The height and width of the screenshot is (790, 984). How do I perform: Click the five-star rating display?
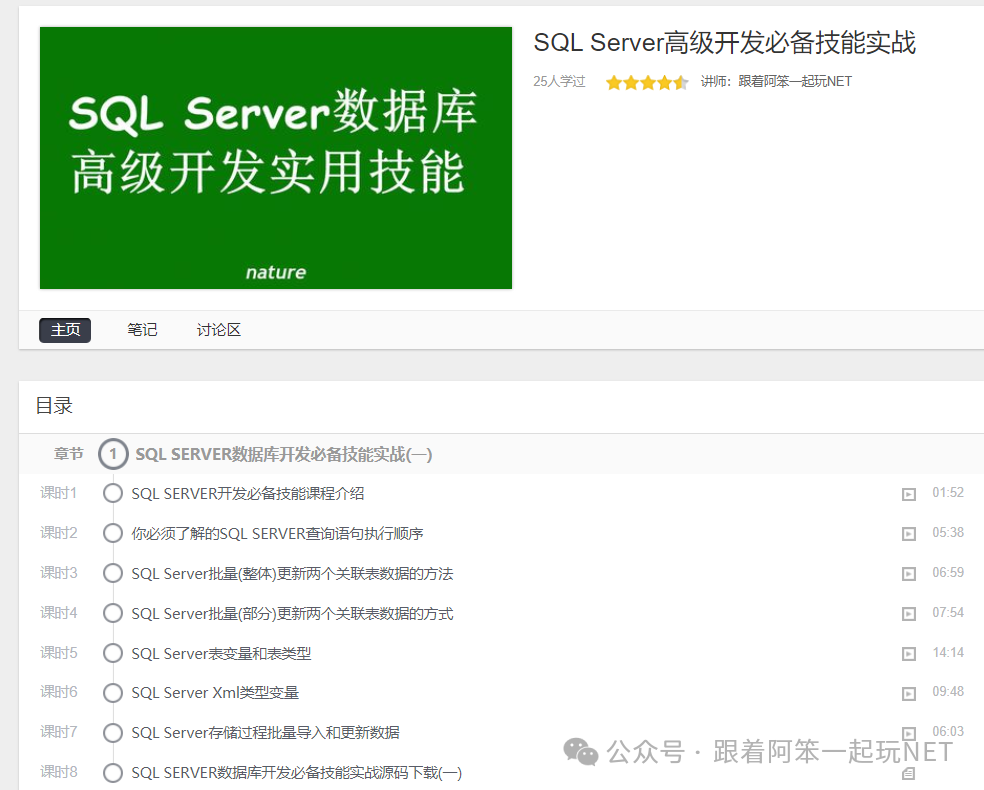[647, 82]
